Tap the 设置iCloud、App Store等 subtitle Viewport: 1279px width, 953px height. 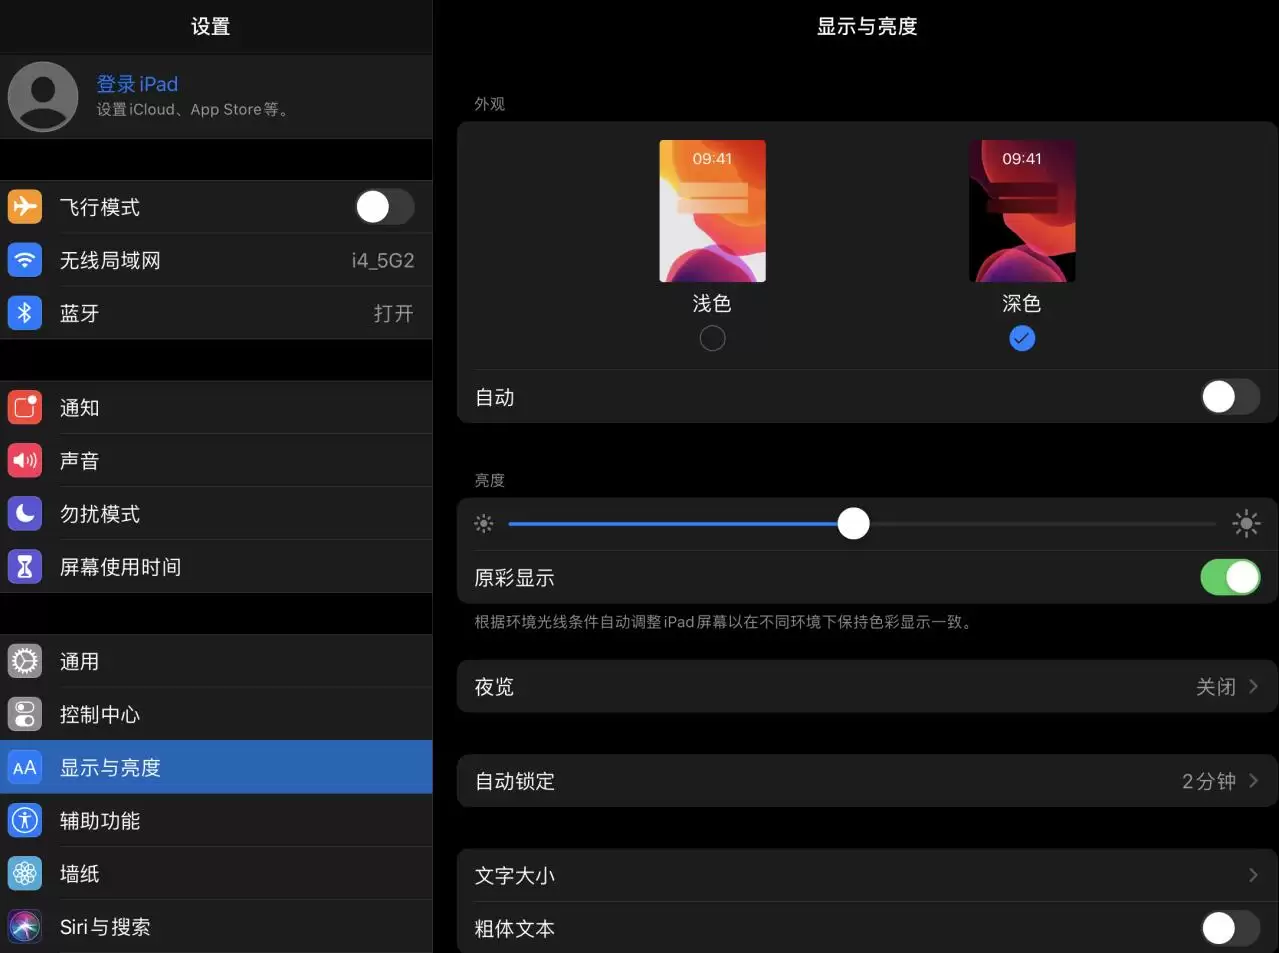(x=192, y=110)
